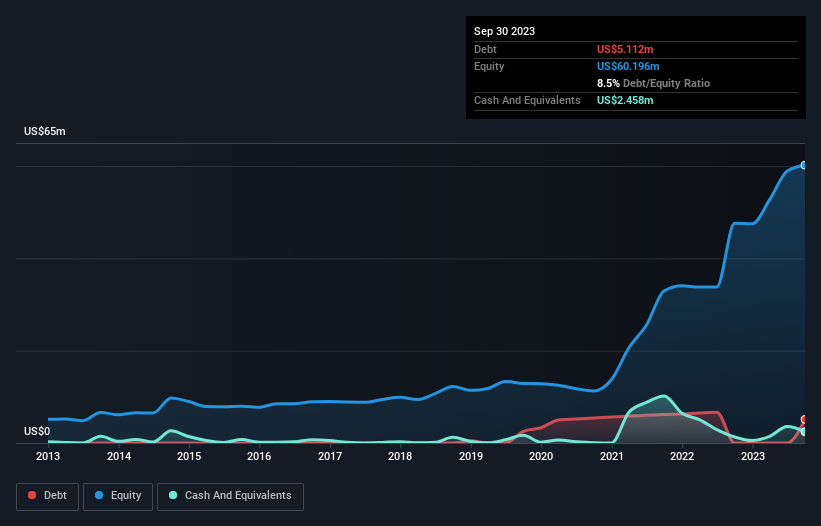Toggle Cash And Equivalents legend button

pyautogui.click(x=230, y=496)
